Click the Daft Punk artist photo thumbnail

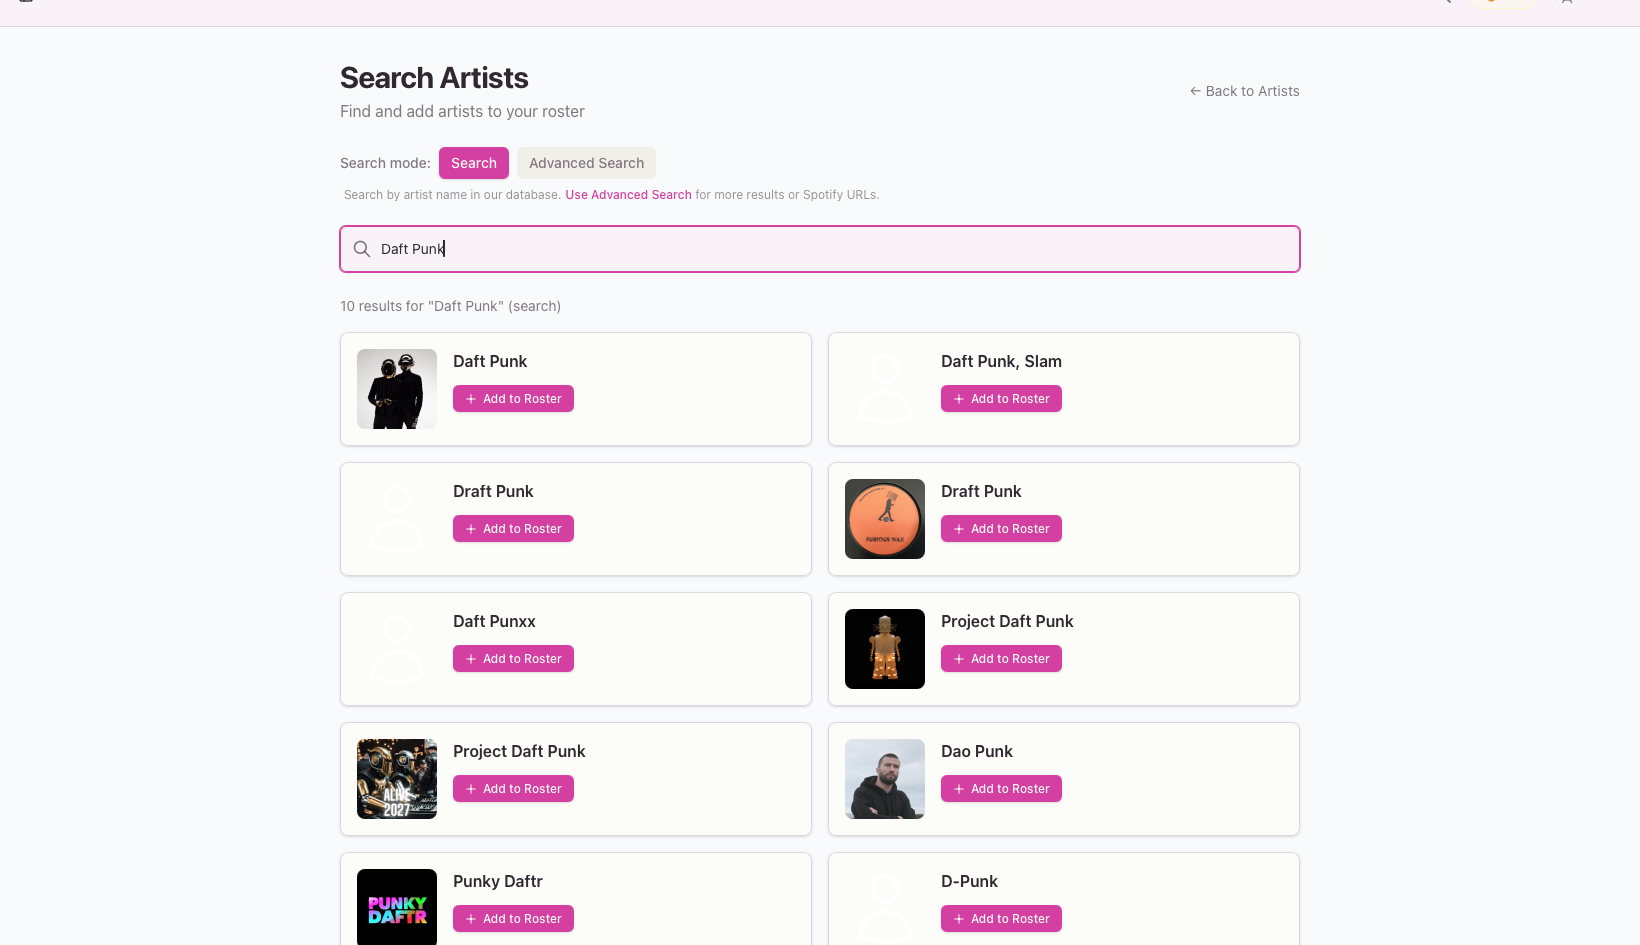(x=396, y=389)
